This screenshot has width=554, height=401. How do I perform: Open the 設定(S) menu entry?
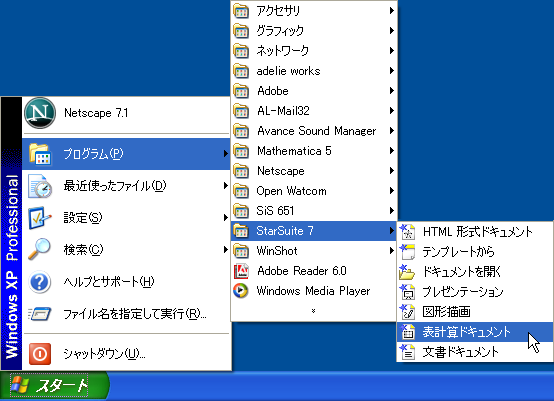[x=126, y=218]
